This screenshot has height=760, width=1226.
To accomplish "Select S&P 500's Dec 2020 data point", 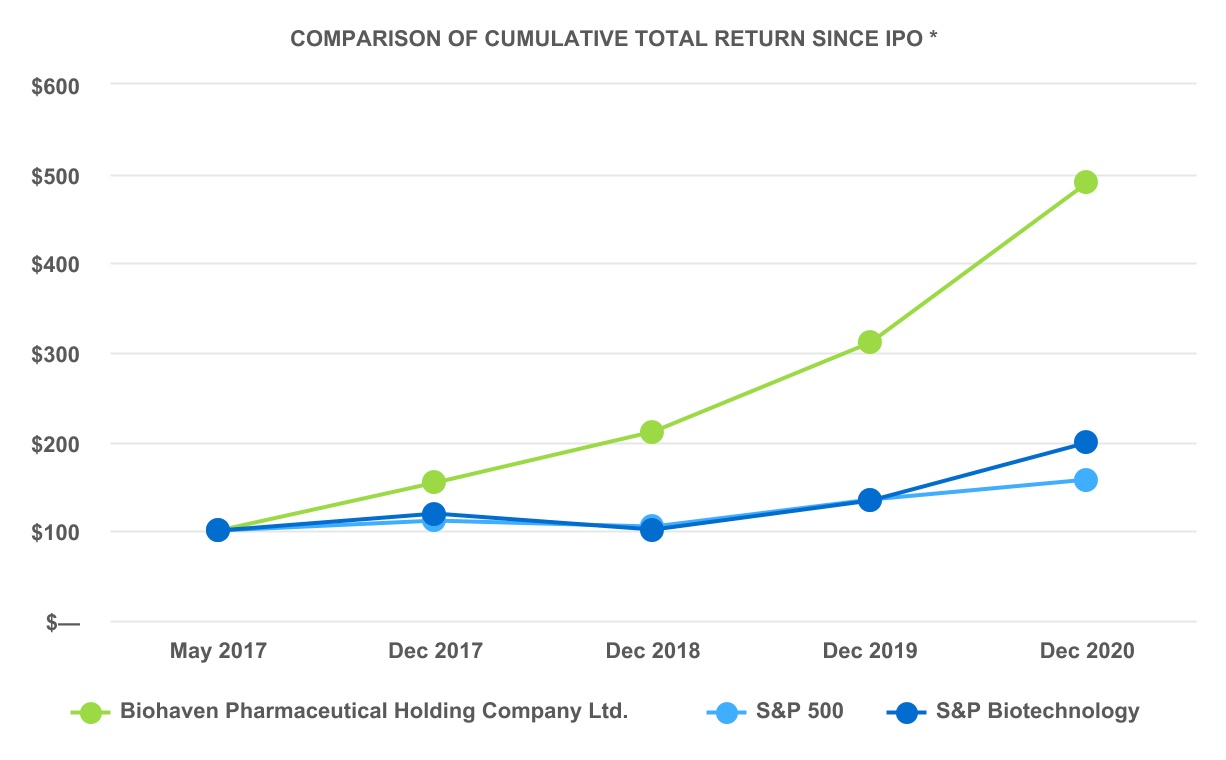I will [x=1085, y=480].
